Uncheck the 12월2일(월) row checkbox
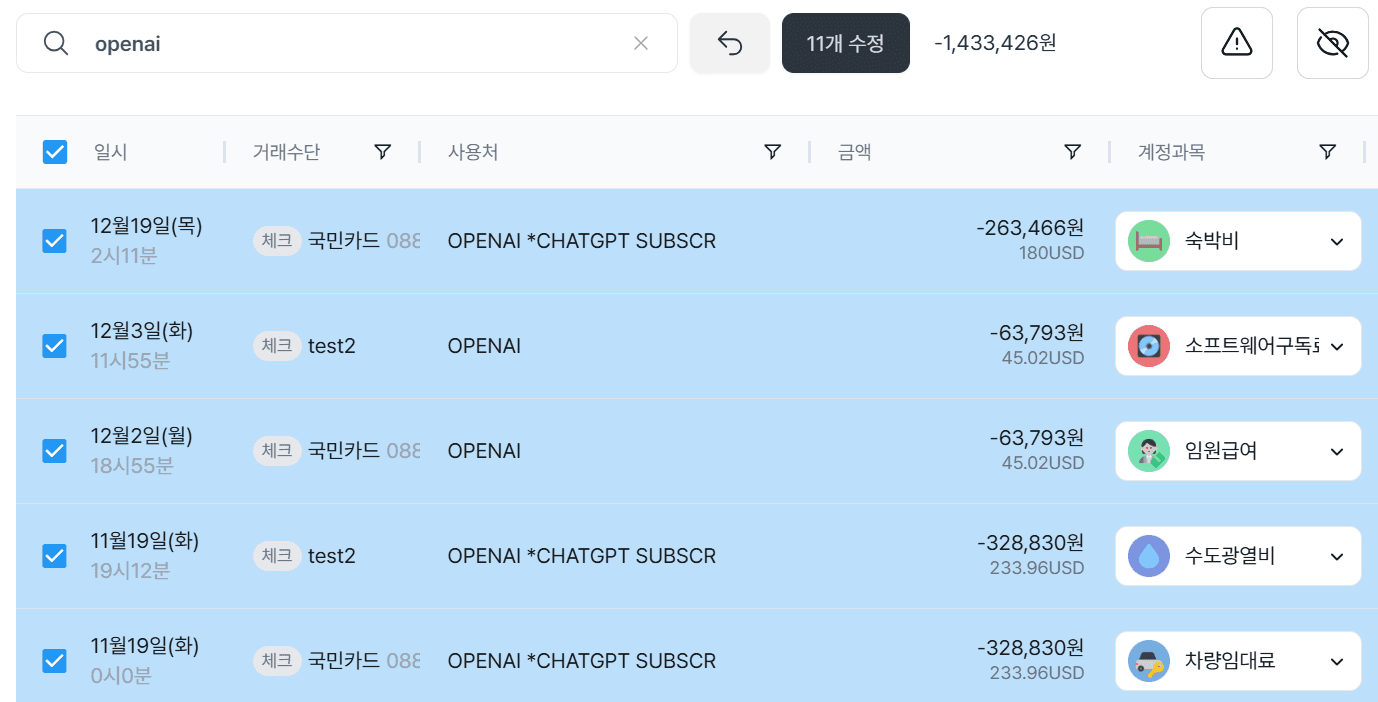 [55, 451]
